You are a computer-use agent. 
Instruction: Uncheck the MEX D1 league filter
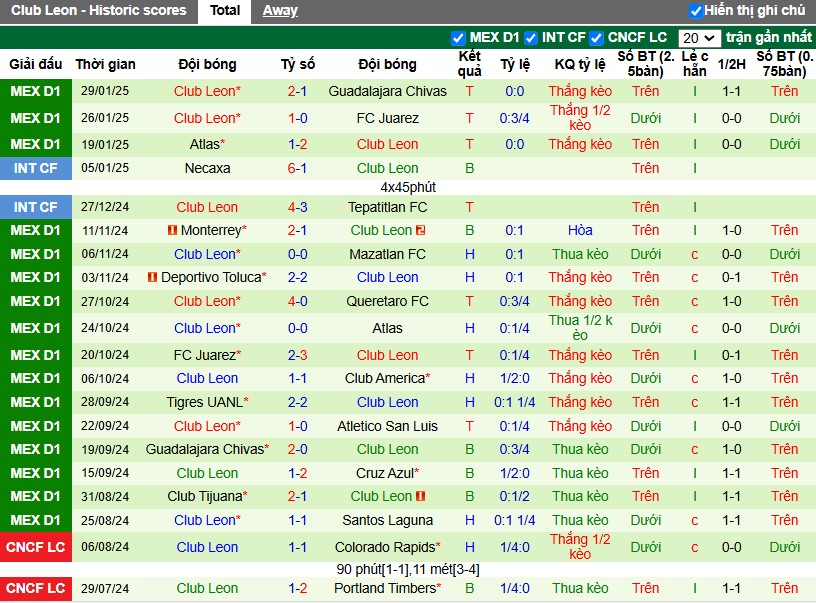click(458, 38)
